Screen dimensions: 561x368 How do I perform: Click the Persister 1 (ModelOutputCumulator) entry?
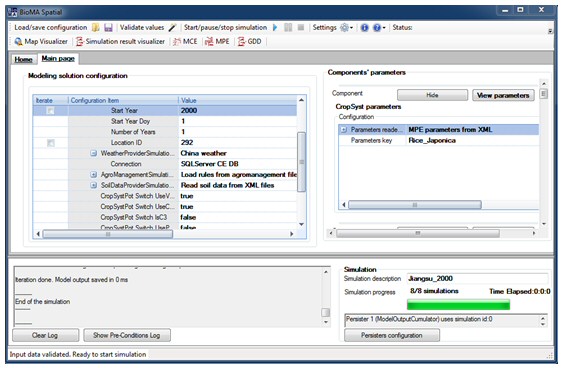419,319
